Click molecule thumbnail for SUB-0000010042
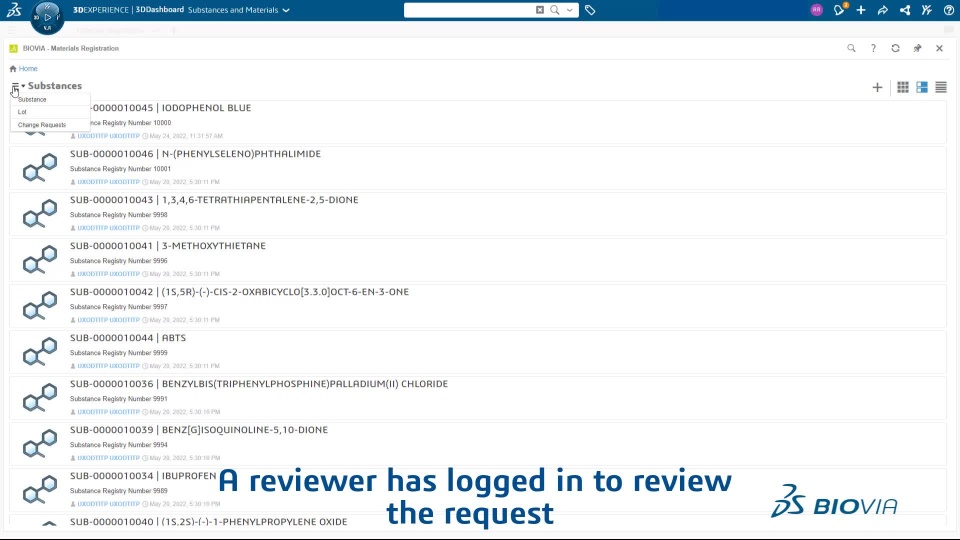 (40, 306)
